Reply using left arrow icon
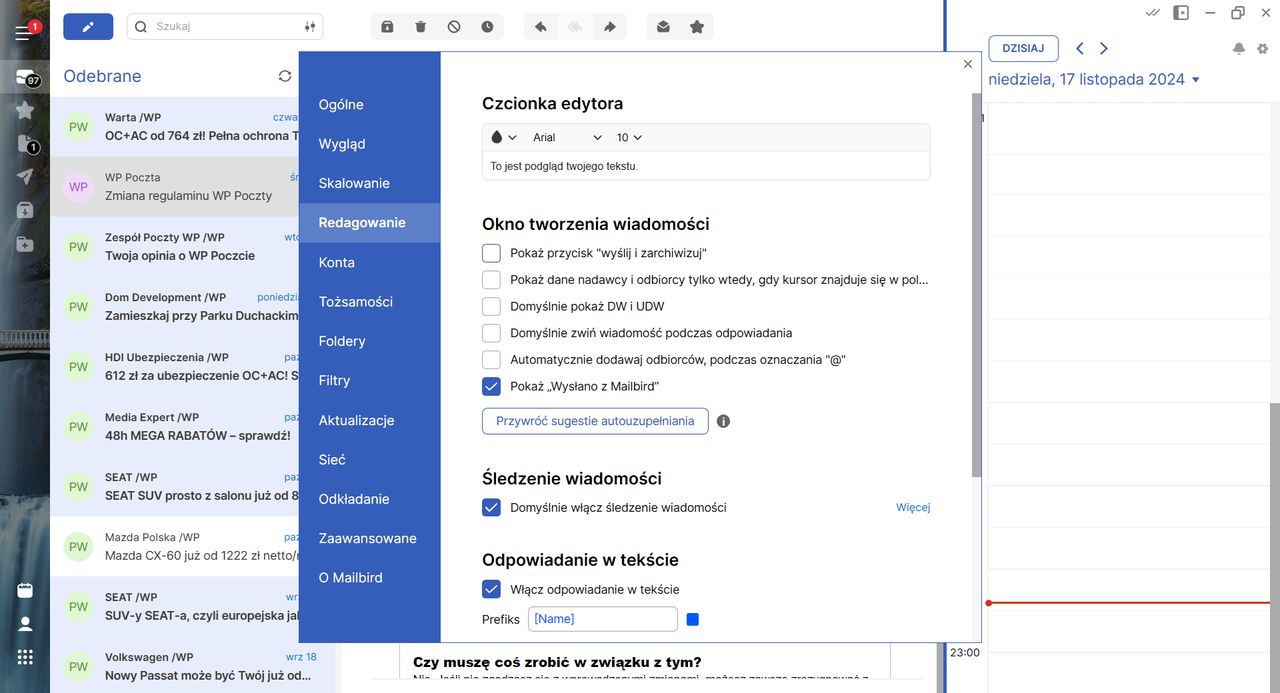 coord(541,27)
